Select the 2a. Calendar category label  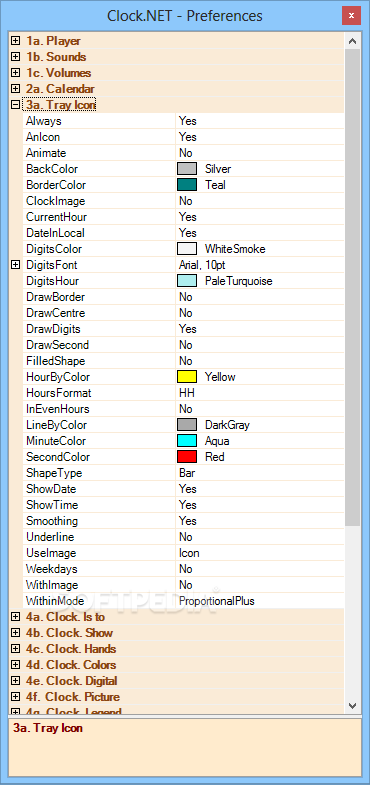pyautogui.click(x=60, y=89)
